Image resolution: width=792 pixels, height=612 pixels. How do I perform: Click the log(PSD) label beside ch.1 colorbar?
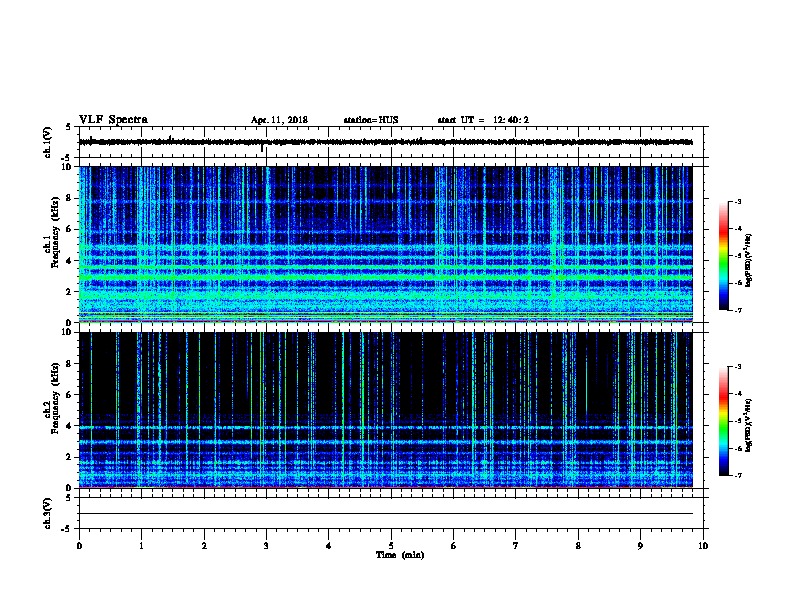point(748,260)
